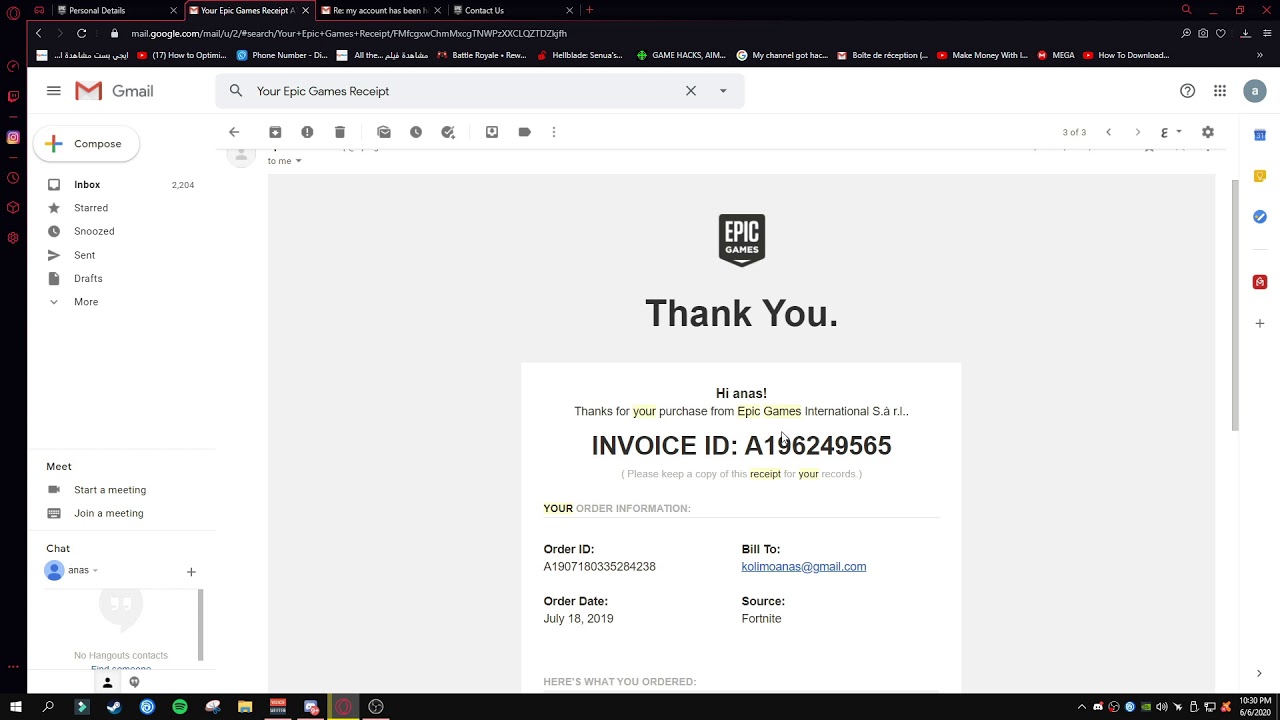Screen dimensions: 1280x720
Task: Expand the 'to me' details arrow
Action: [x=298, y=161]
